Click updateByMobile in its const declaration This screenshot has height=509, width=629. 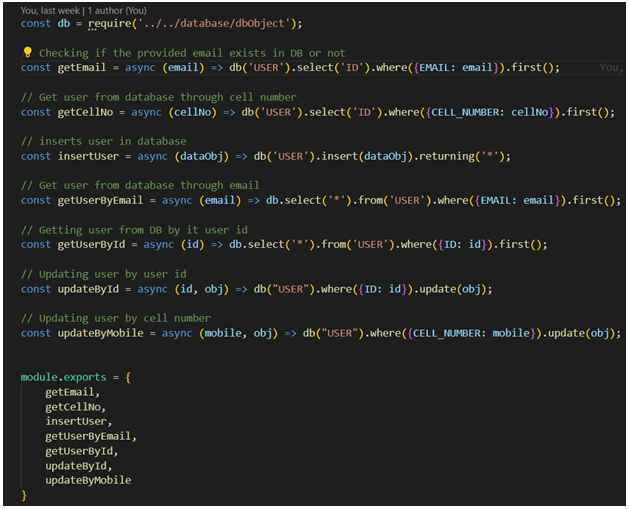[100, 332]
